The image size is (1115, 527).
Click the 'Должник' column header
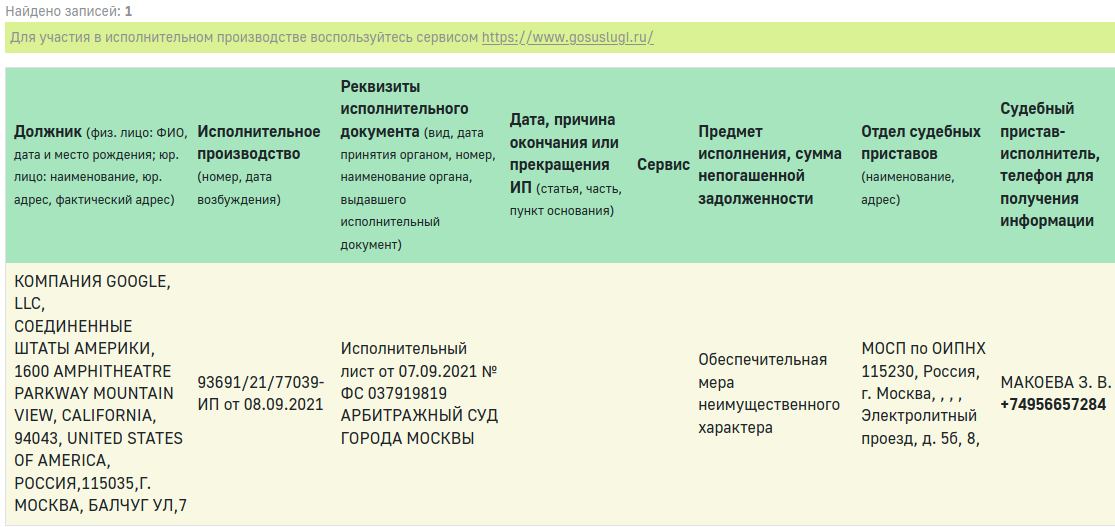tap(100, 166)
